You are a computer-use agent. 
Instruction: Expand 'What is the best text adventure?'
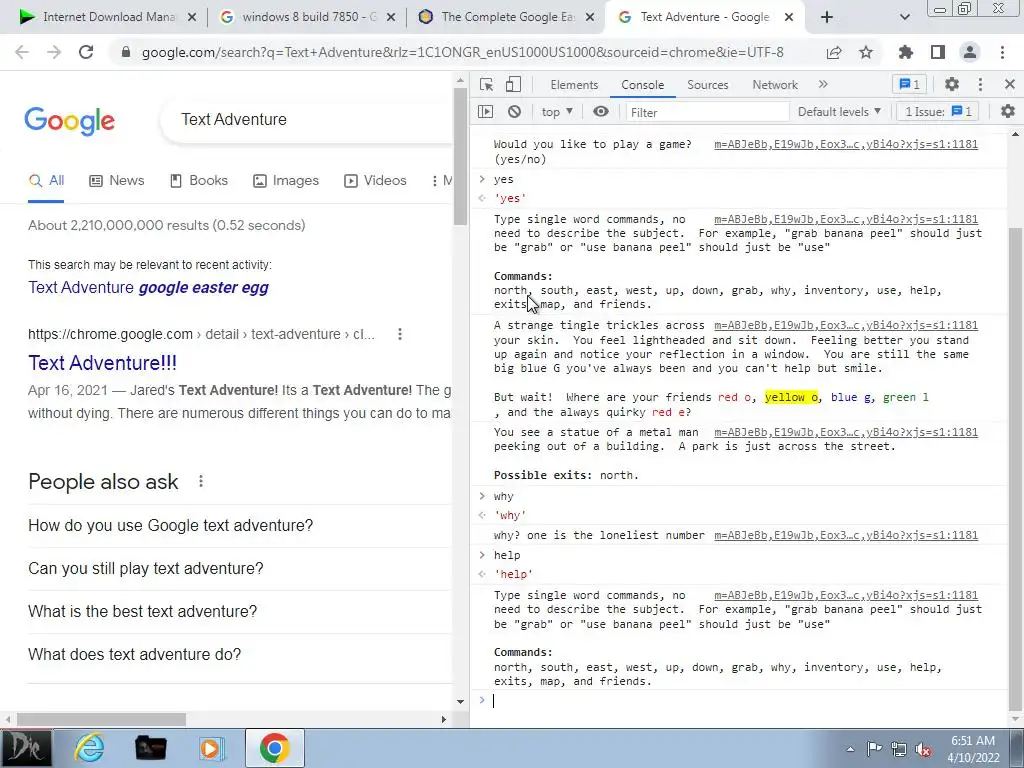point(240,612)
